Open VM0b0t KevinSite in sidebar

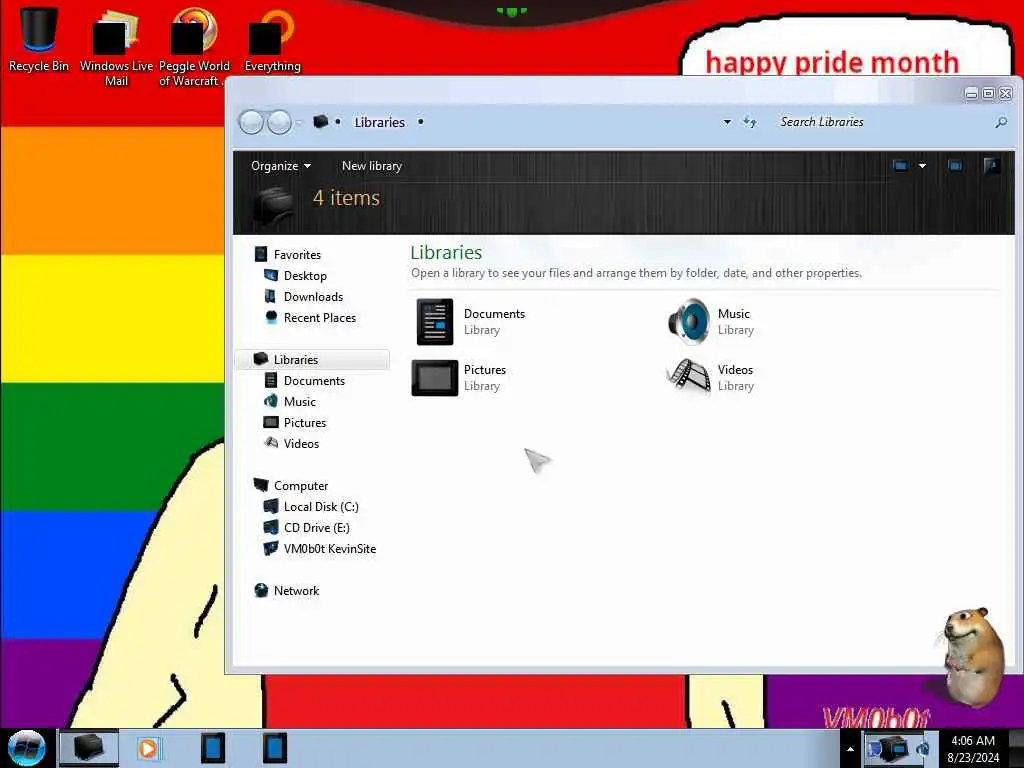point(320,549)
